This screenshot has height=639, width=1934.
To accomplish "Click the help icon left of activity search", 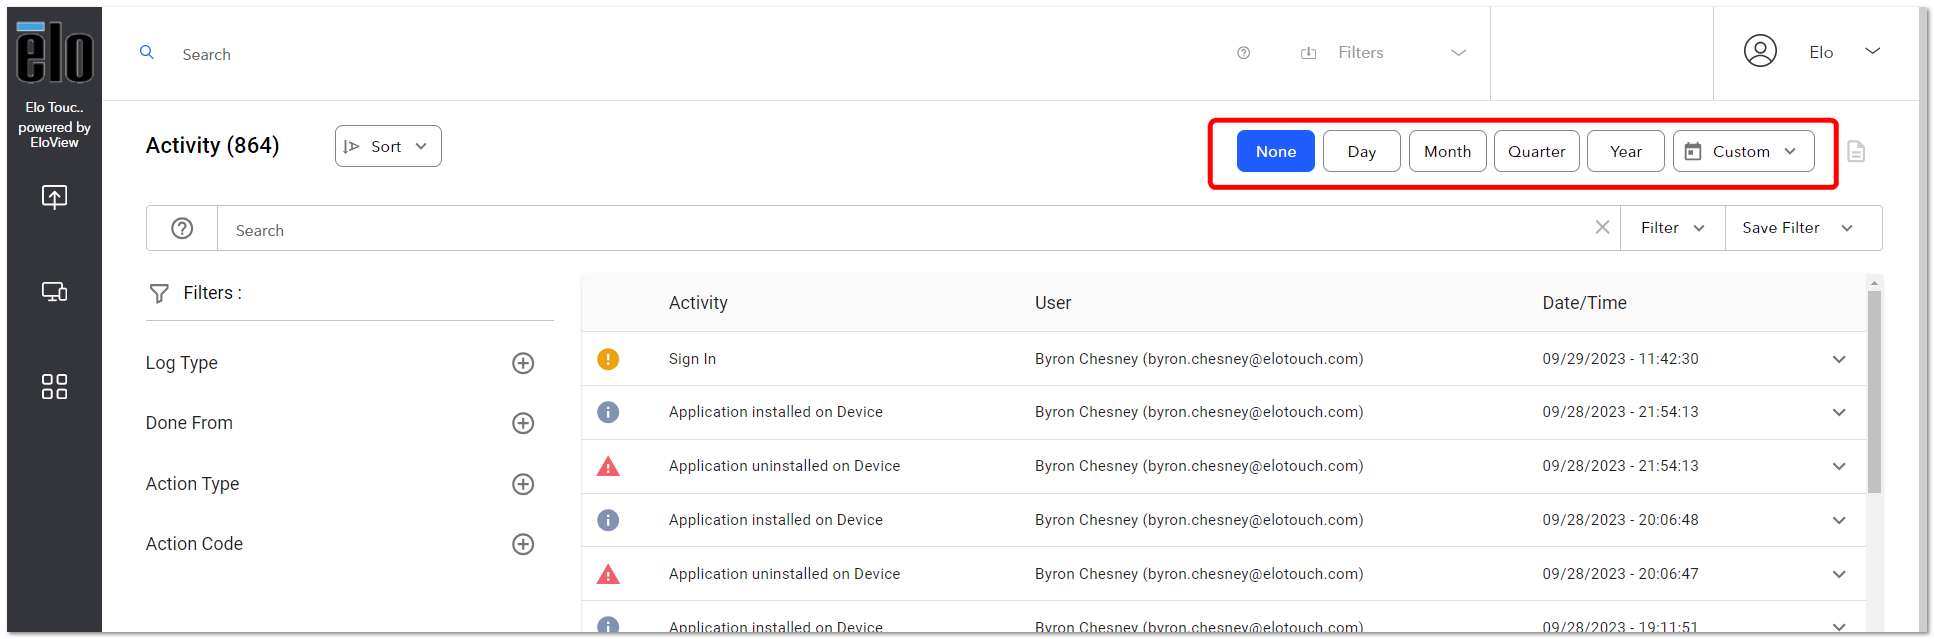I will 182,228.
